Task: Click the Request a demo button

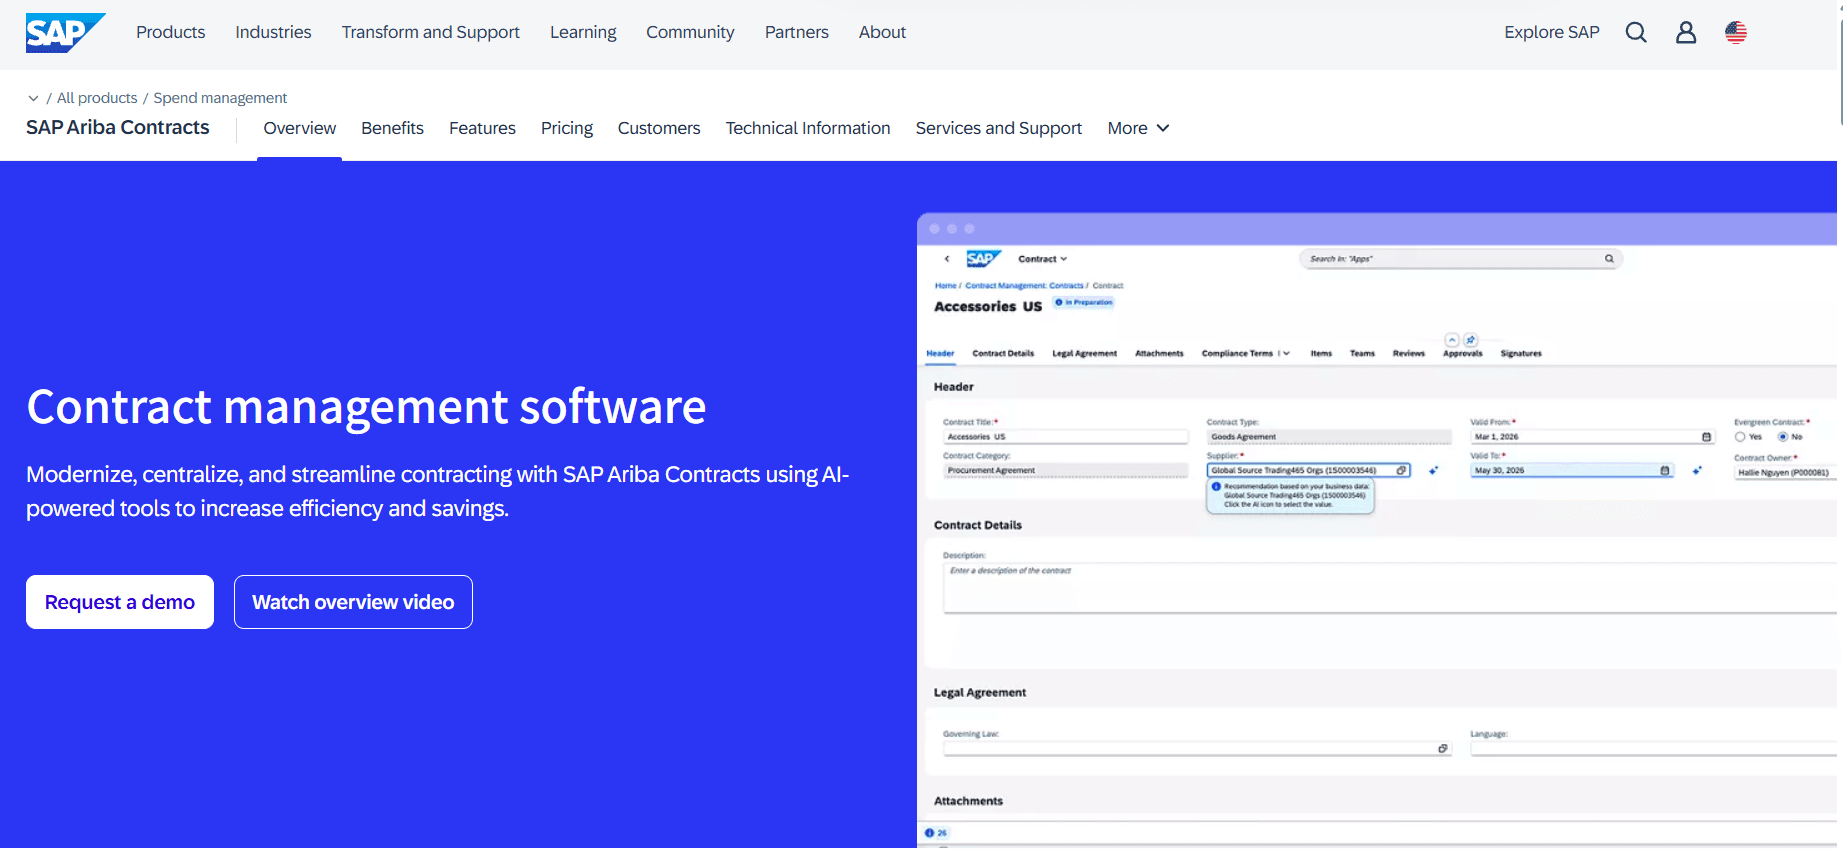Action: point(120,602)
